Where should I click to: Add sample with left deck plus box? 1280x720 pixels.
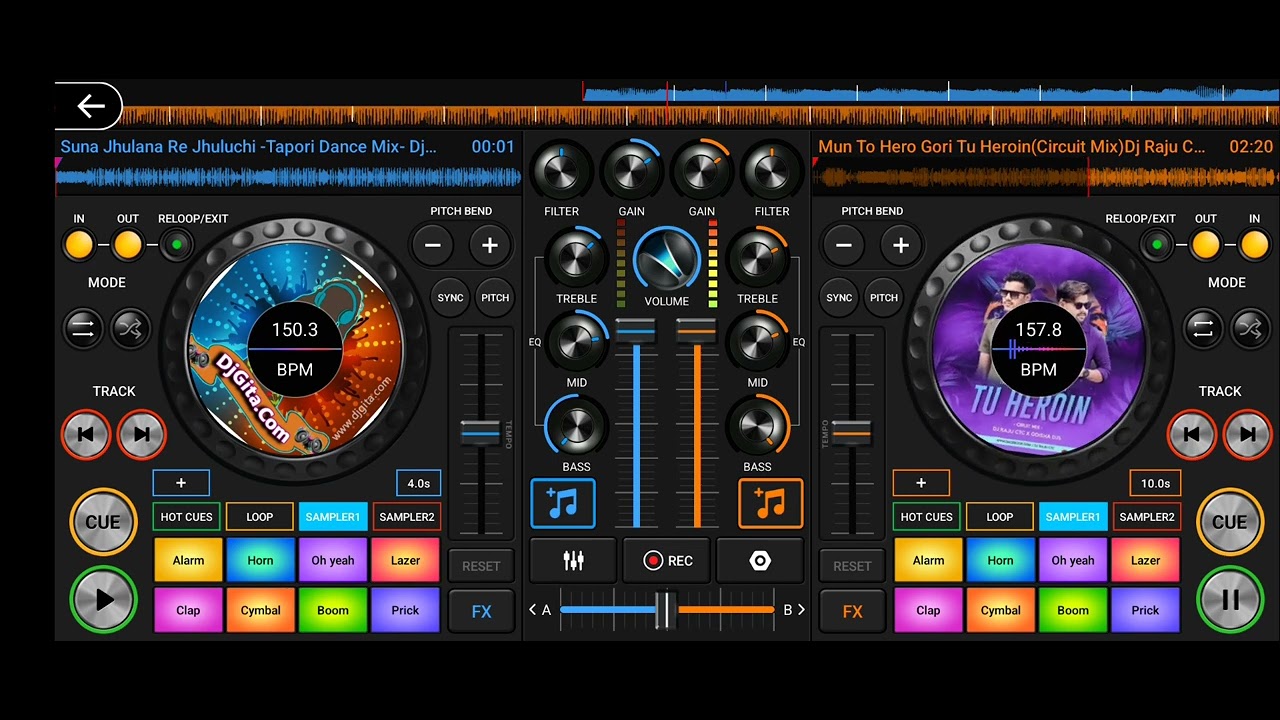pyautogui.click(x=181, y=483)
